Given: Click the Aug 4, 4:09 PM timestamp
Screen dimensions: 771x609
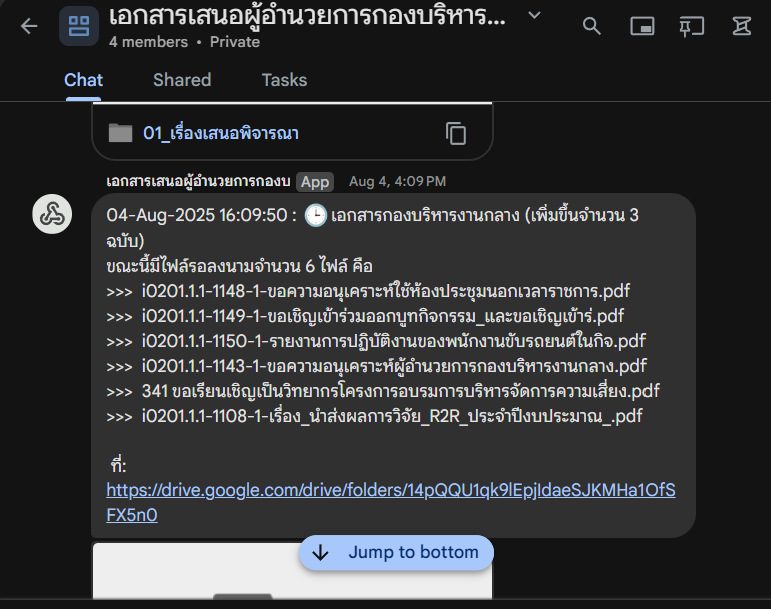Looking at the screenshot, I should pos(397,181).
